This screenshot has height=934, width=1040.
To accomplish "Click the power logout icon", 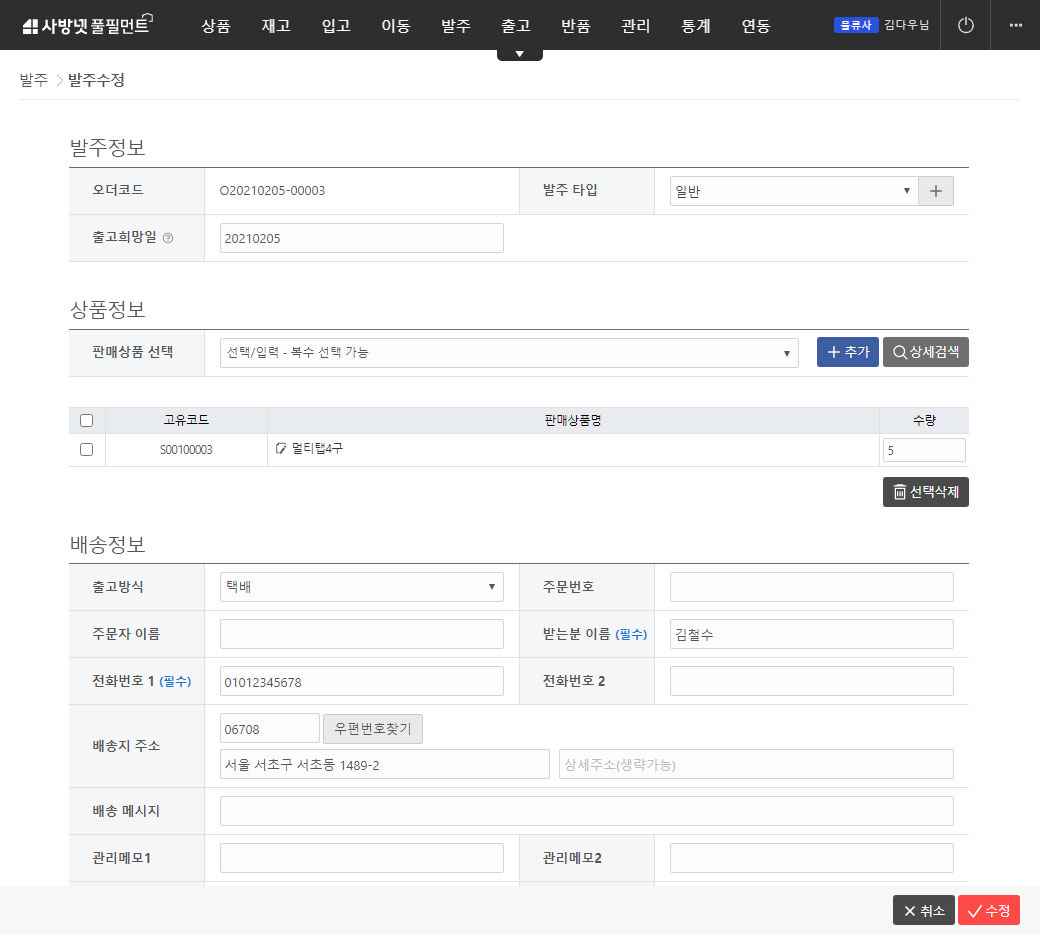I will click(965, 26).
